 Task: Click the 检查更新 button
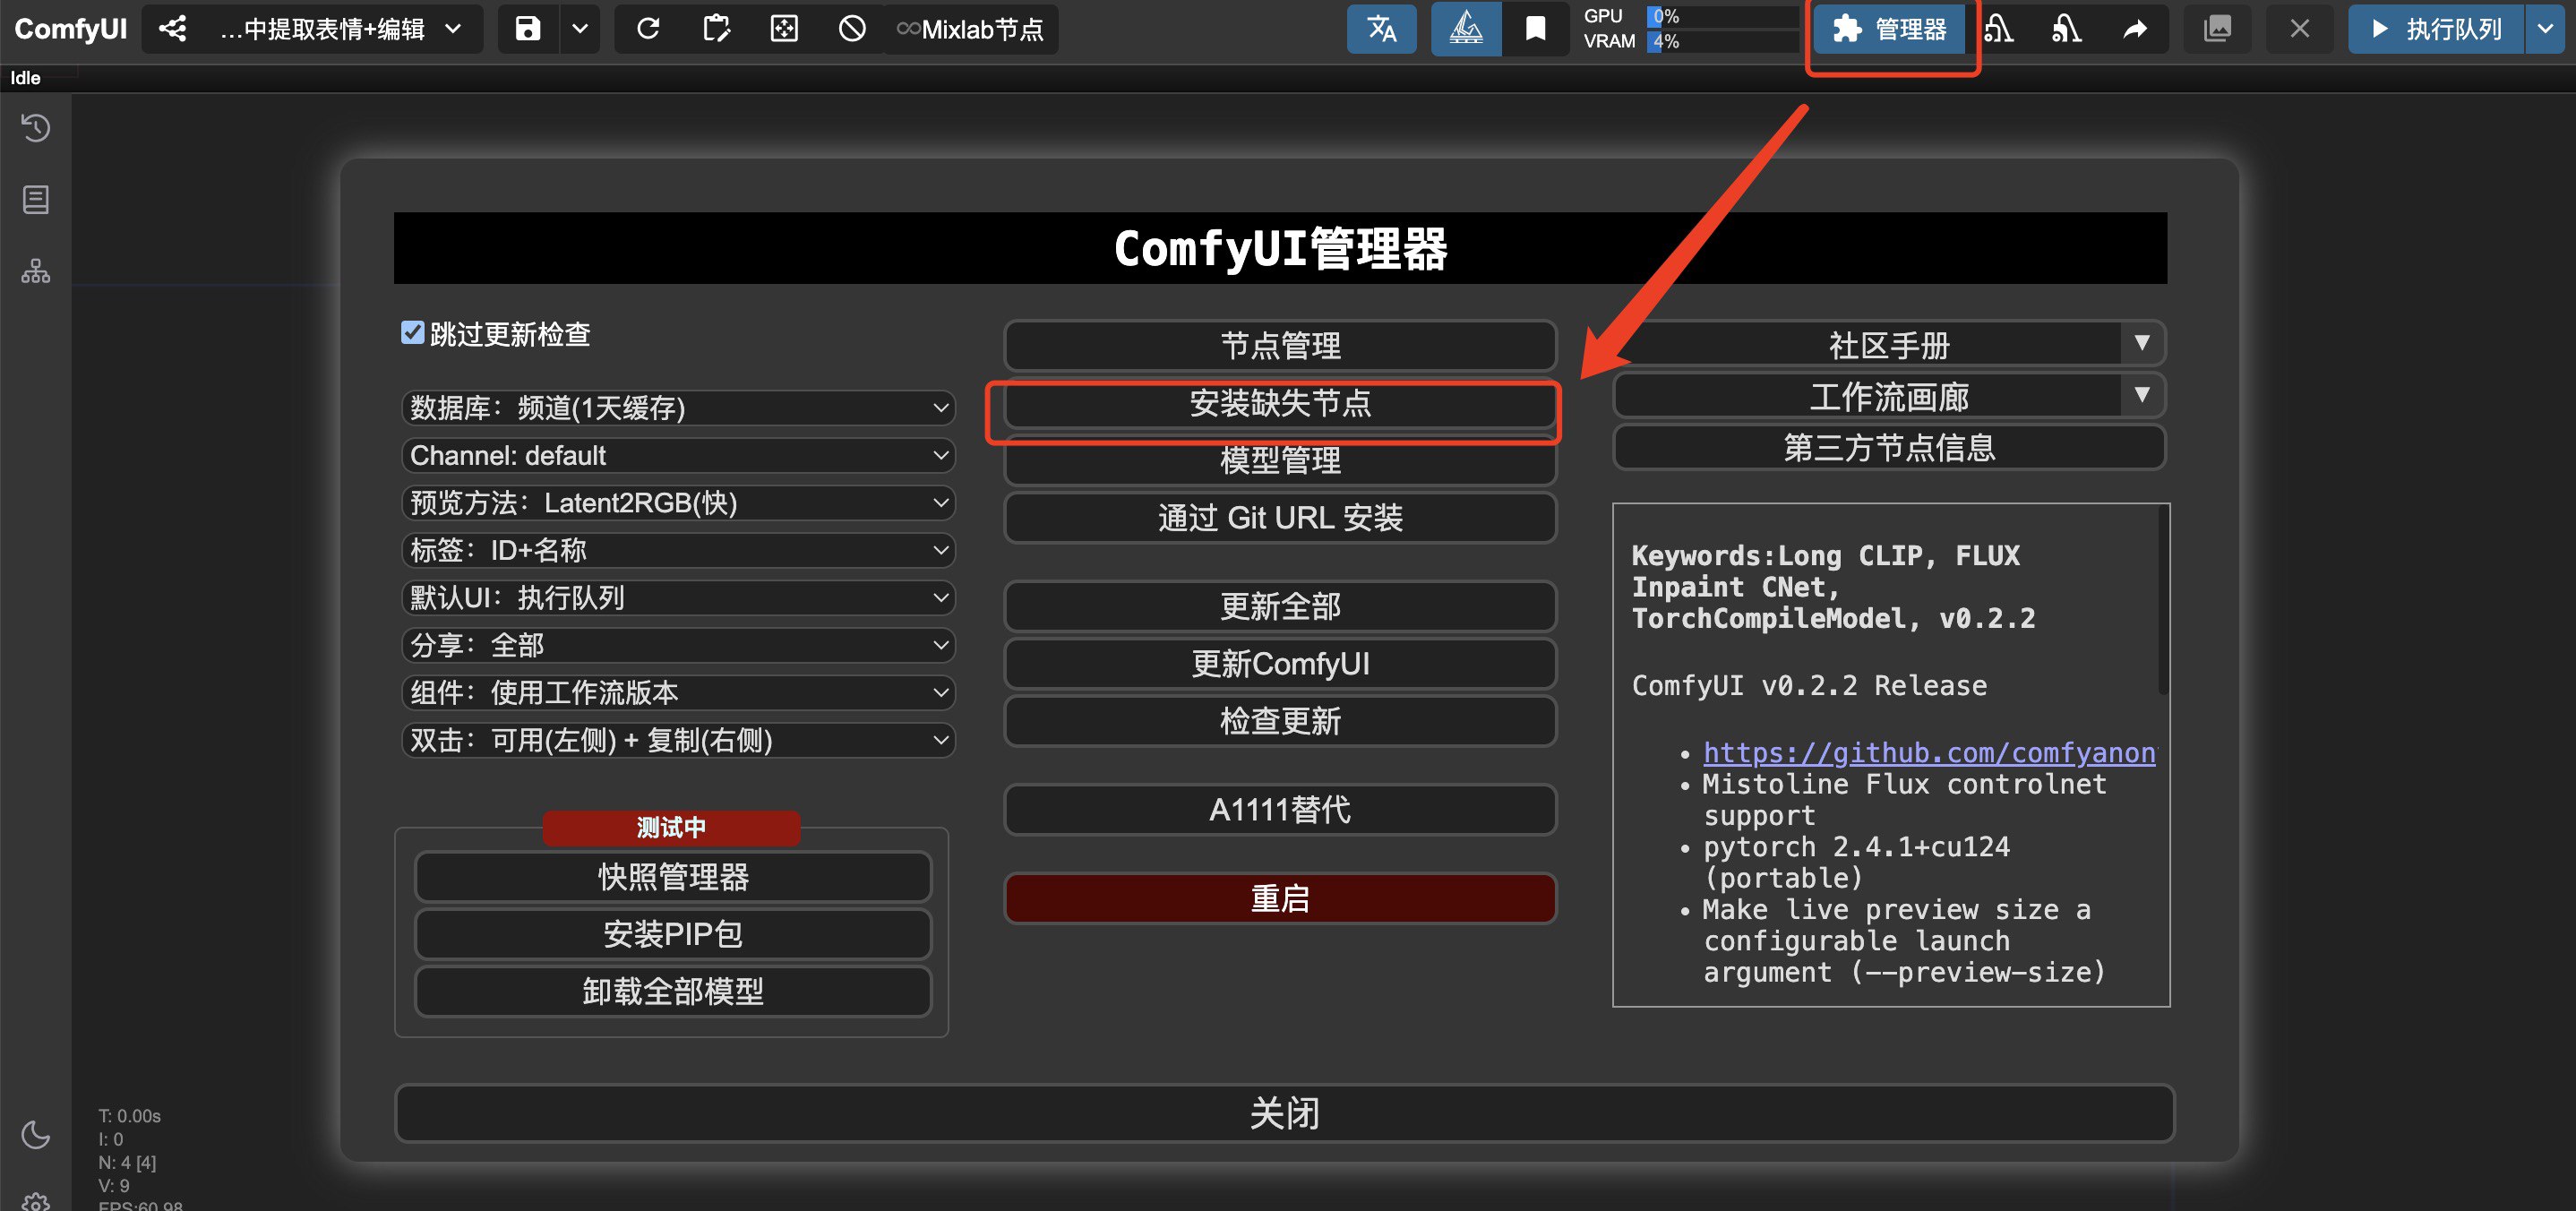click(1280, 722)
